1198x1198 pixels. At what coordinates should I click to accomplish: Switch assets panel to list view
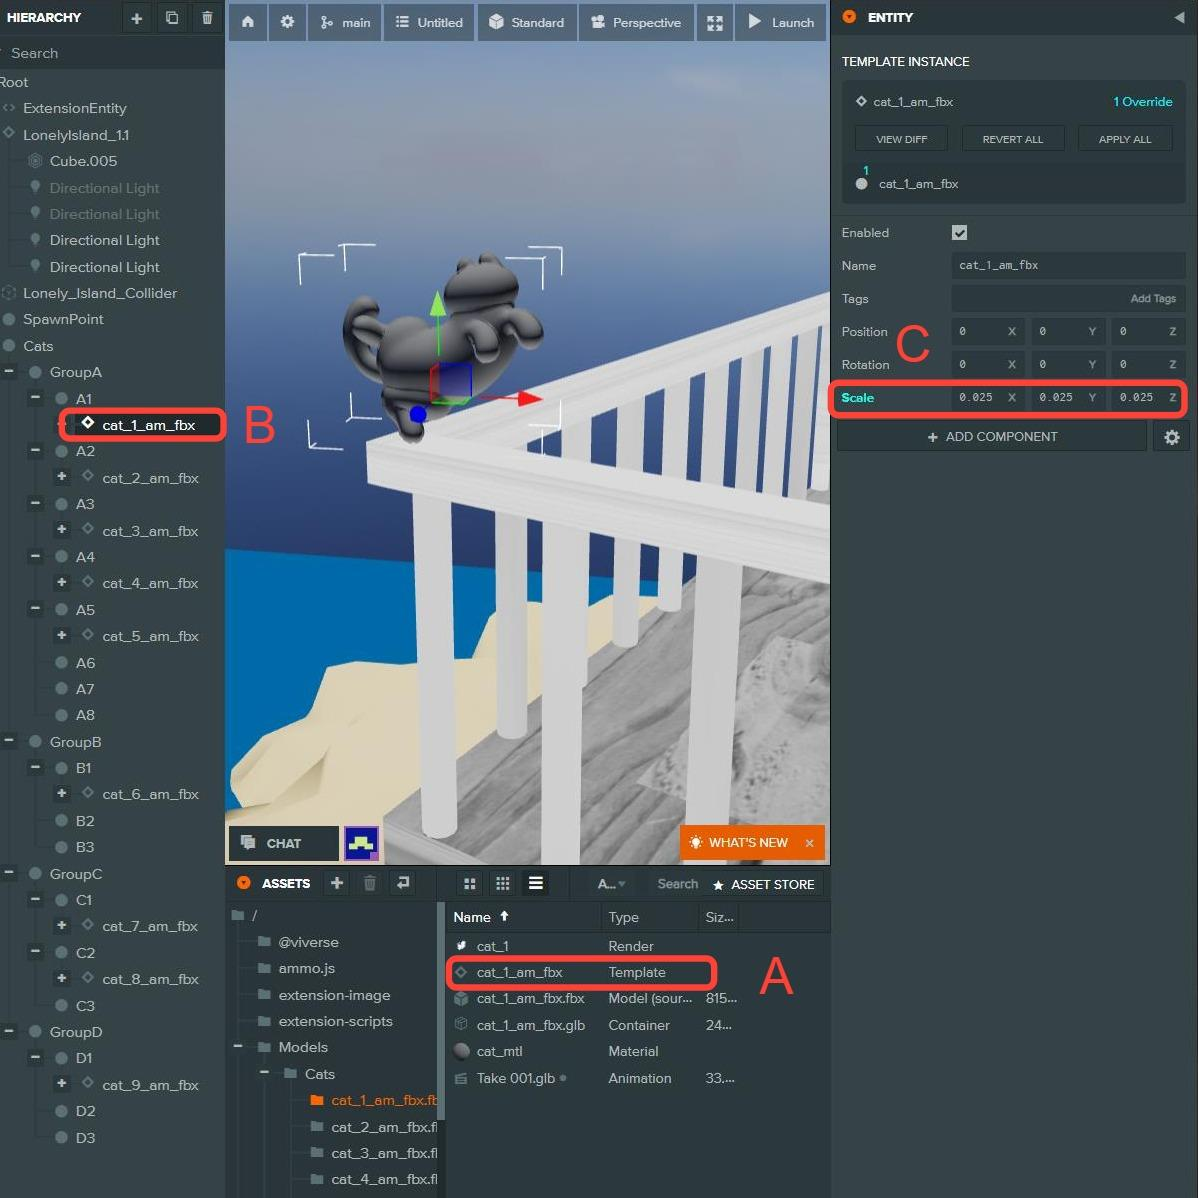click(x=536, y=883)
